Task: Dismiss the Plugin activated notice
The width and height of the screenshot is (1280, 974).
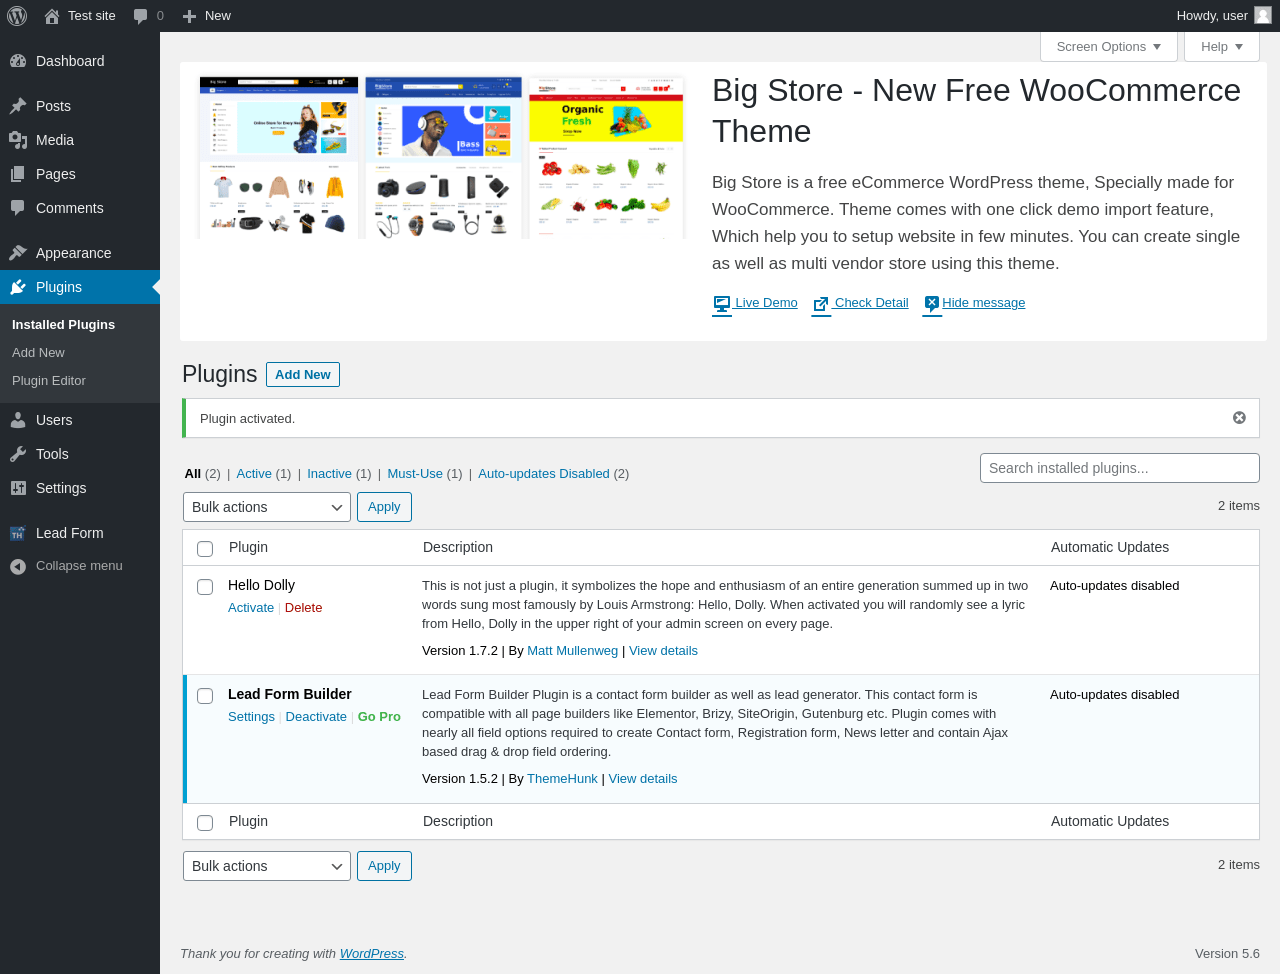Action: (1239, 418)
